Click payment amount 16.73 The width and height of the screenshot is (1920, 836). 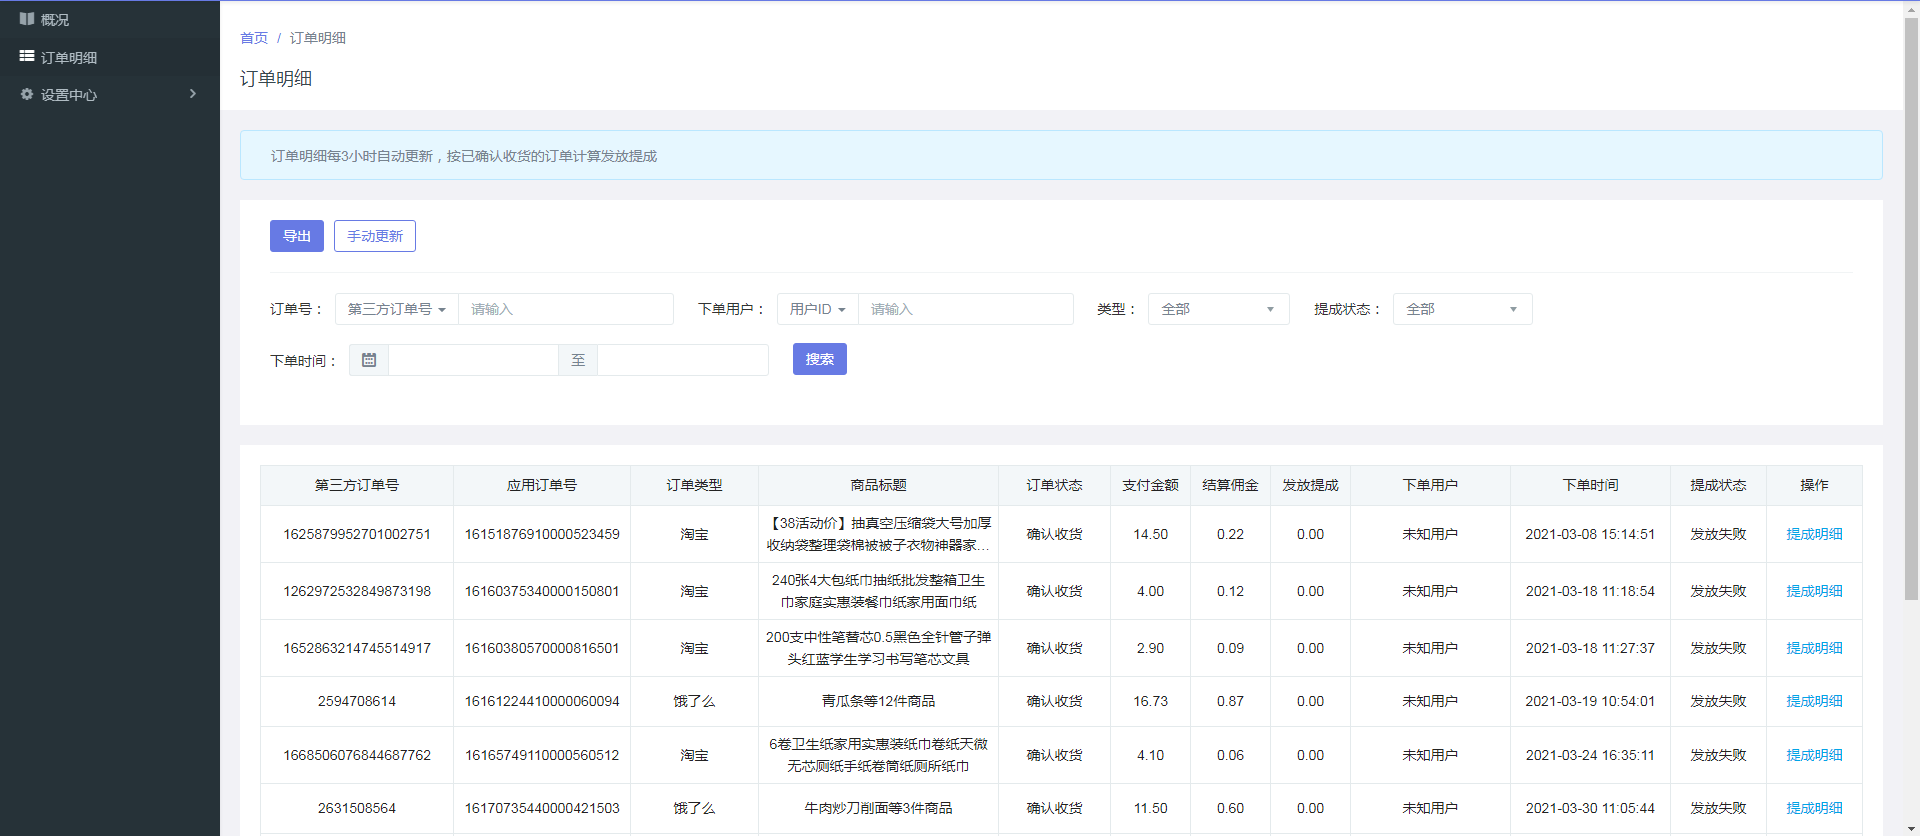point(1150,701)
